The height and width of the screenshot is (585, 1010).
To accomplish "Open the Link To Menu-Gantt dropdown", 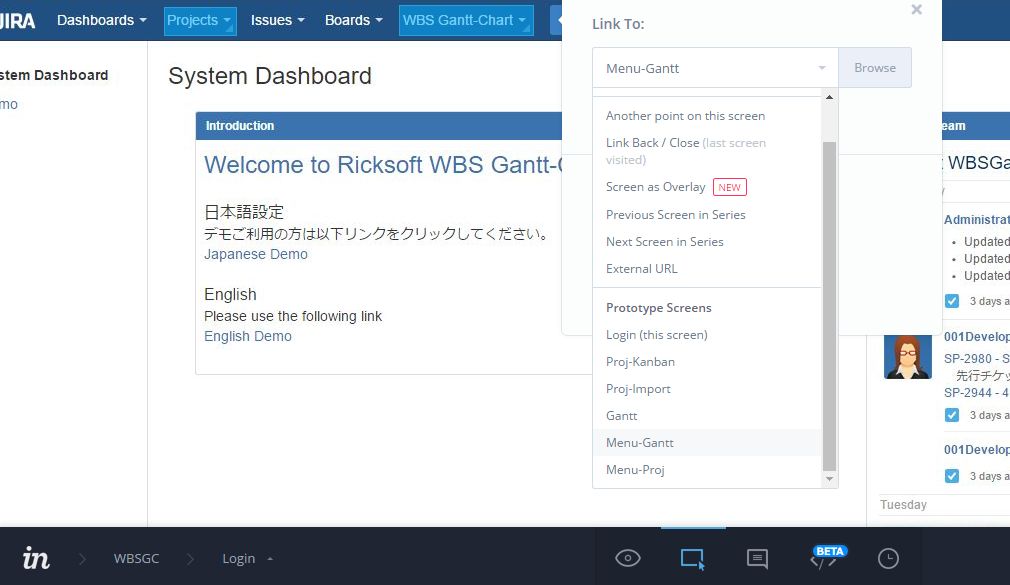I will pos(715,68).
